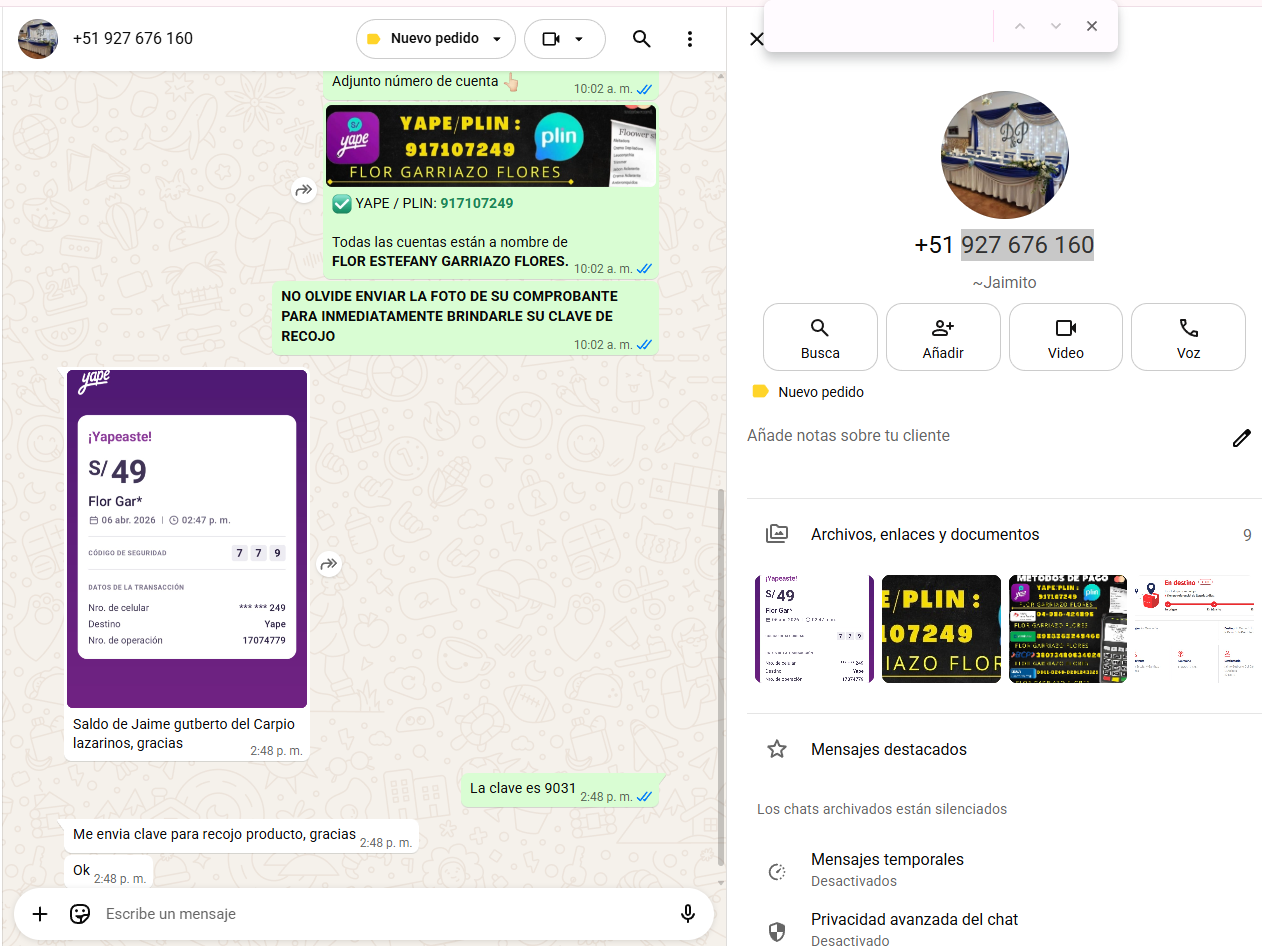The height and width of the screenshot is (946, 1262).
Task: Click the Escribe un mensaje input field
Action: click(380, 914)
